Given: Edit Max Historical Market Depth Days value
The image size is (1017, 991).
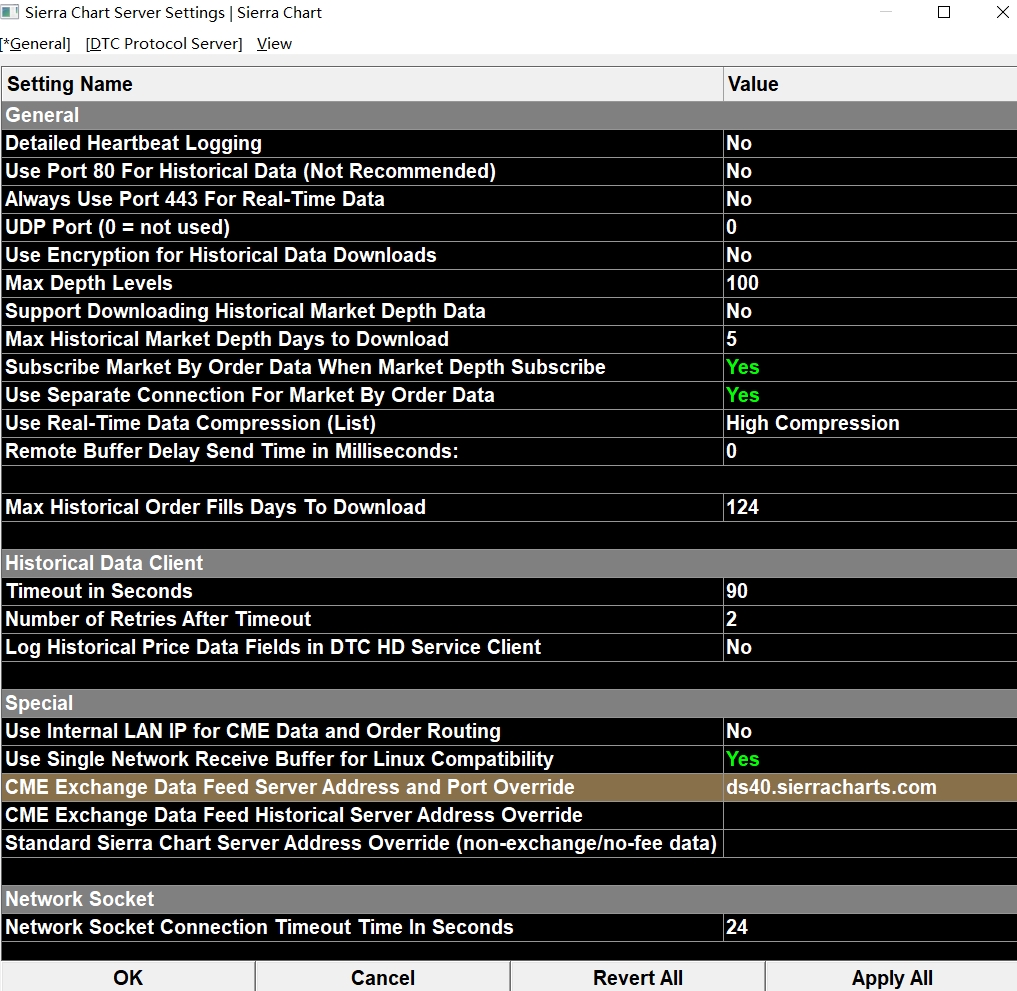Looking at the screenshot, I should [870, 339].
